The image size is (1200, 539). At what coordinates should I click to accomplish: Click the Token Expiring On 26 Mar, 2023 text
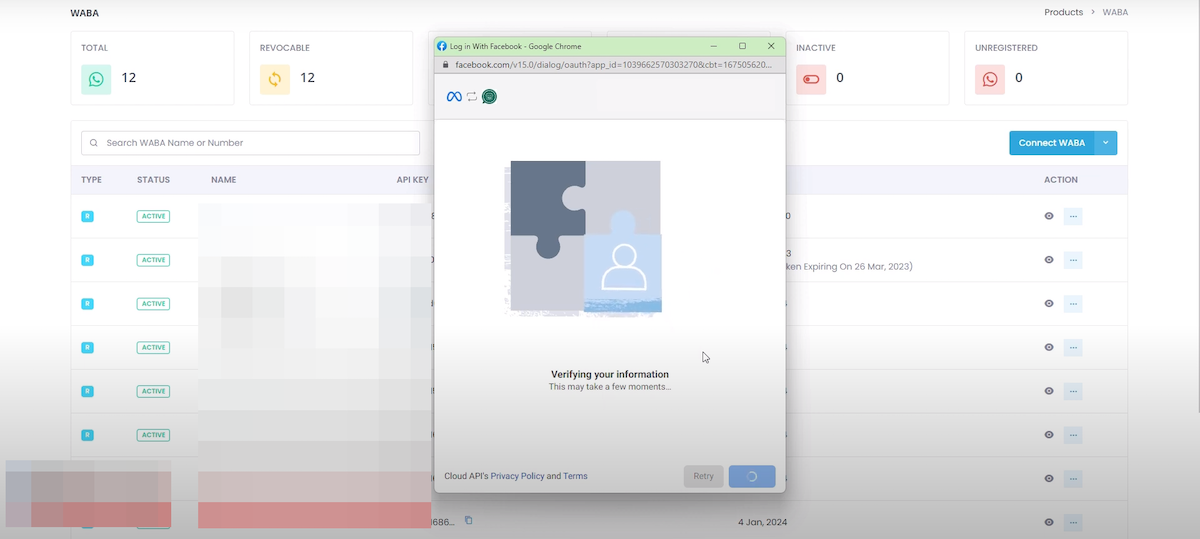(849, 267)
